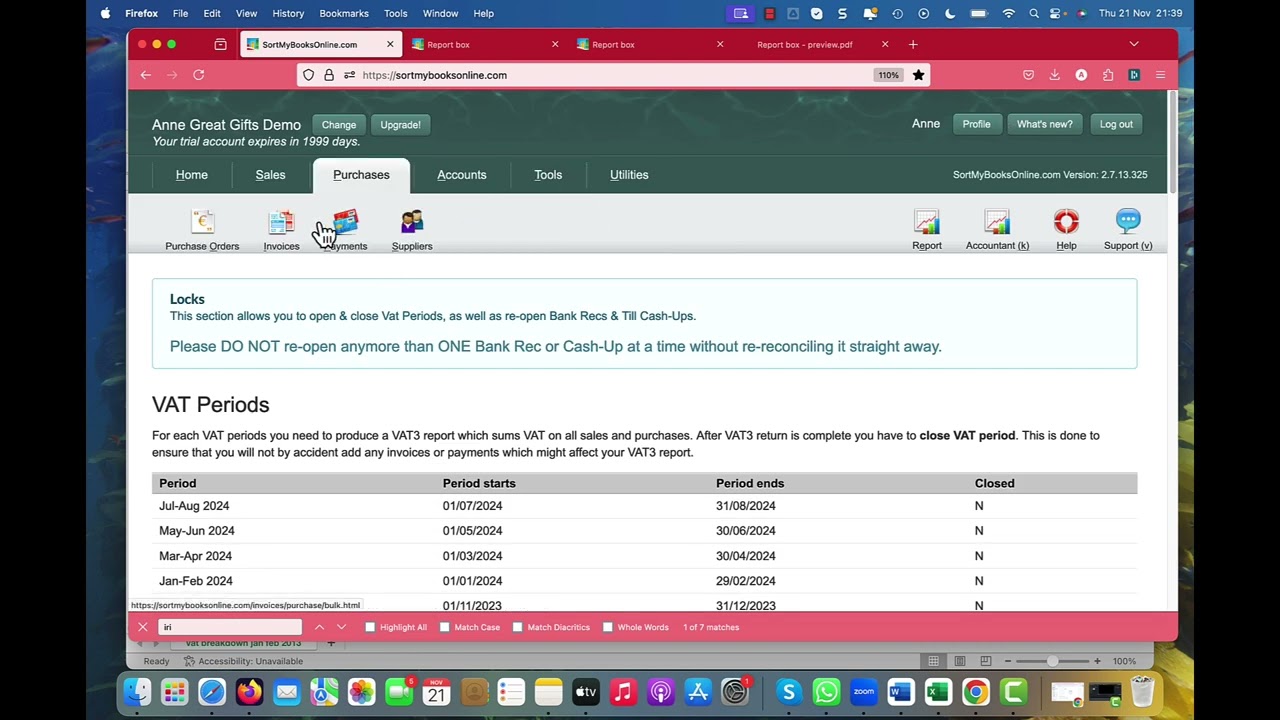Open Firefox account avatar icon
The height and width of the screenshot is (720, 1280).
[1081, 75]
